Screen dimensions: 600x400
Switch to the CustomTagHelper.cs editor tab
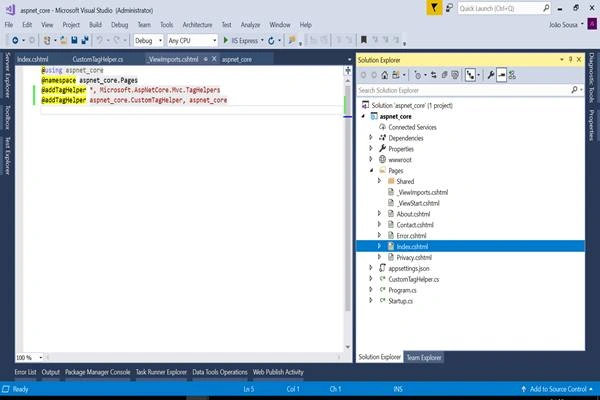click(x=98, y=59)
